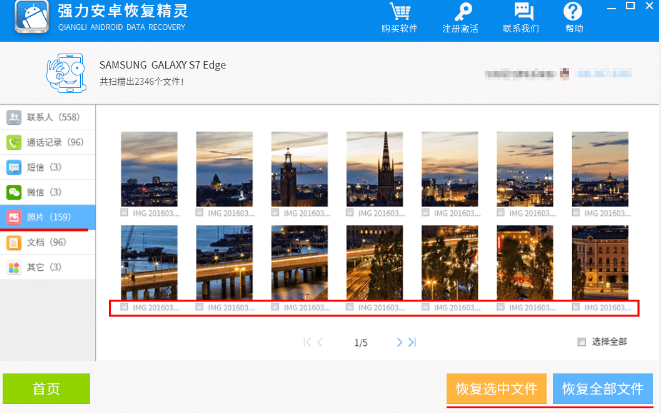
Task: Click the 首页 home button
Action: click(x=46, y=388)
